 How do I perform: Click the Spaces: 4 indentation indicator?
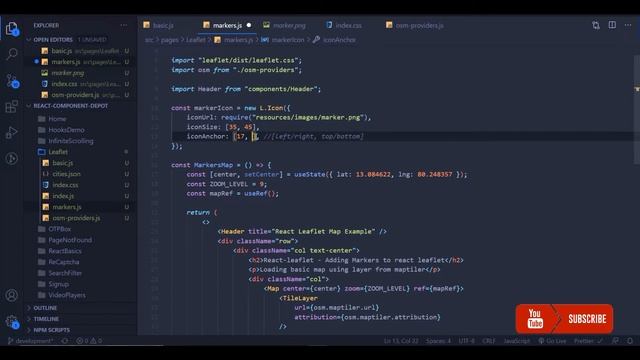click(x=438, y=340)
